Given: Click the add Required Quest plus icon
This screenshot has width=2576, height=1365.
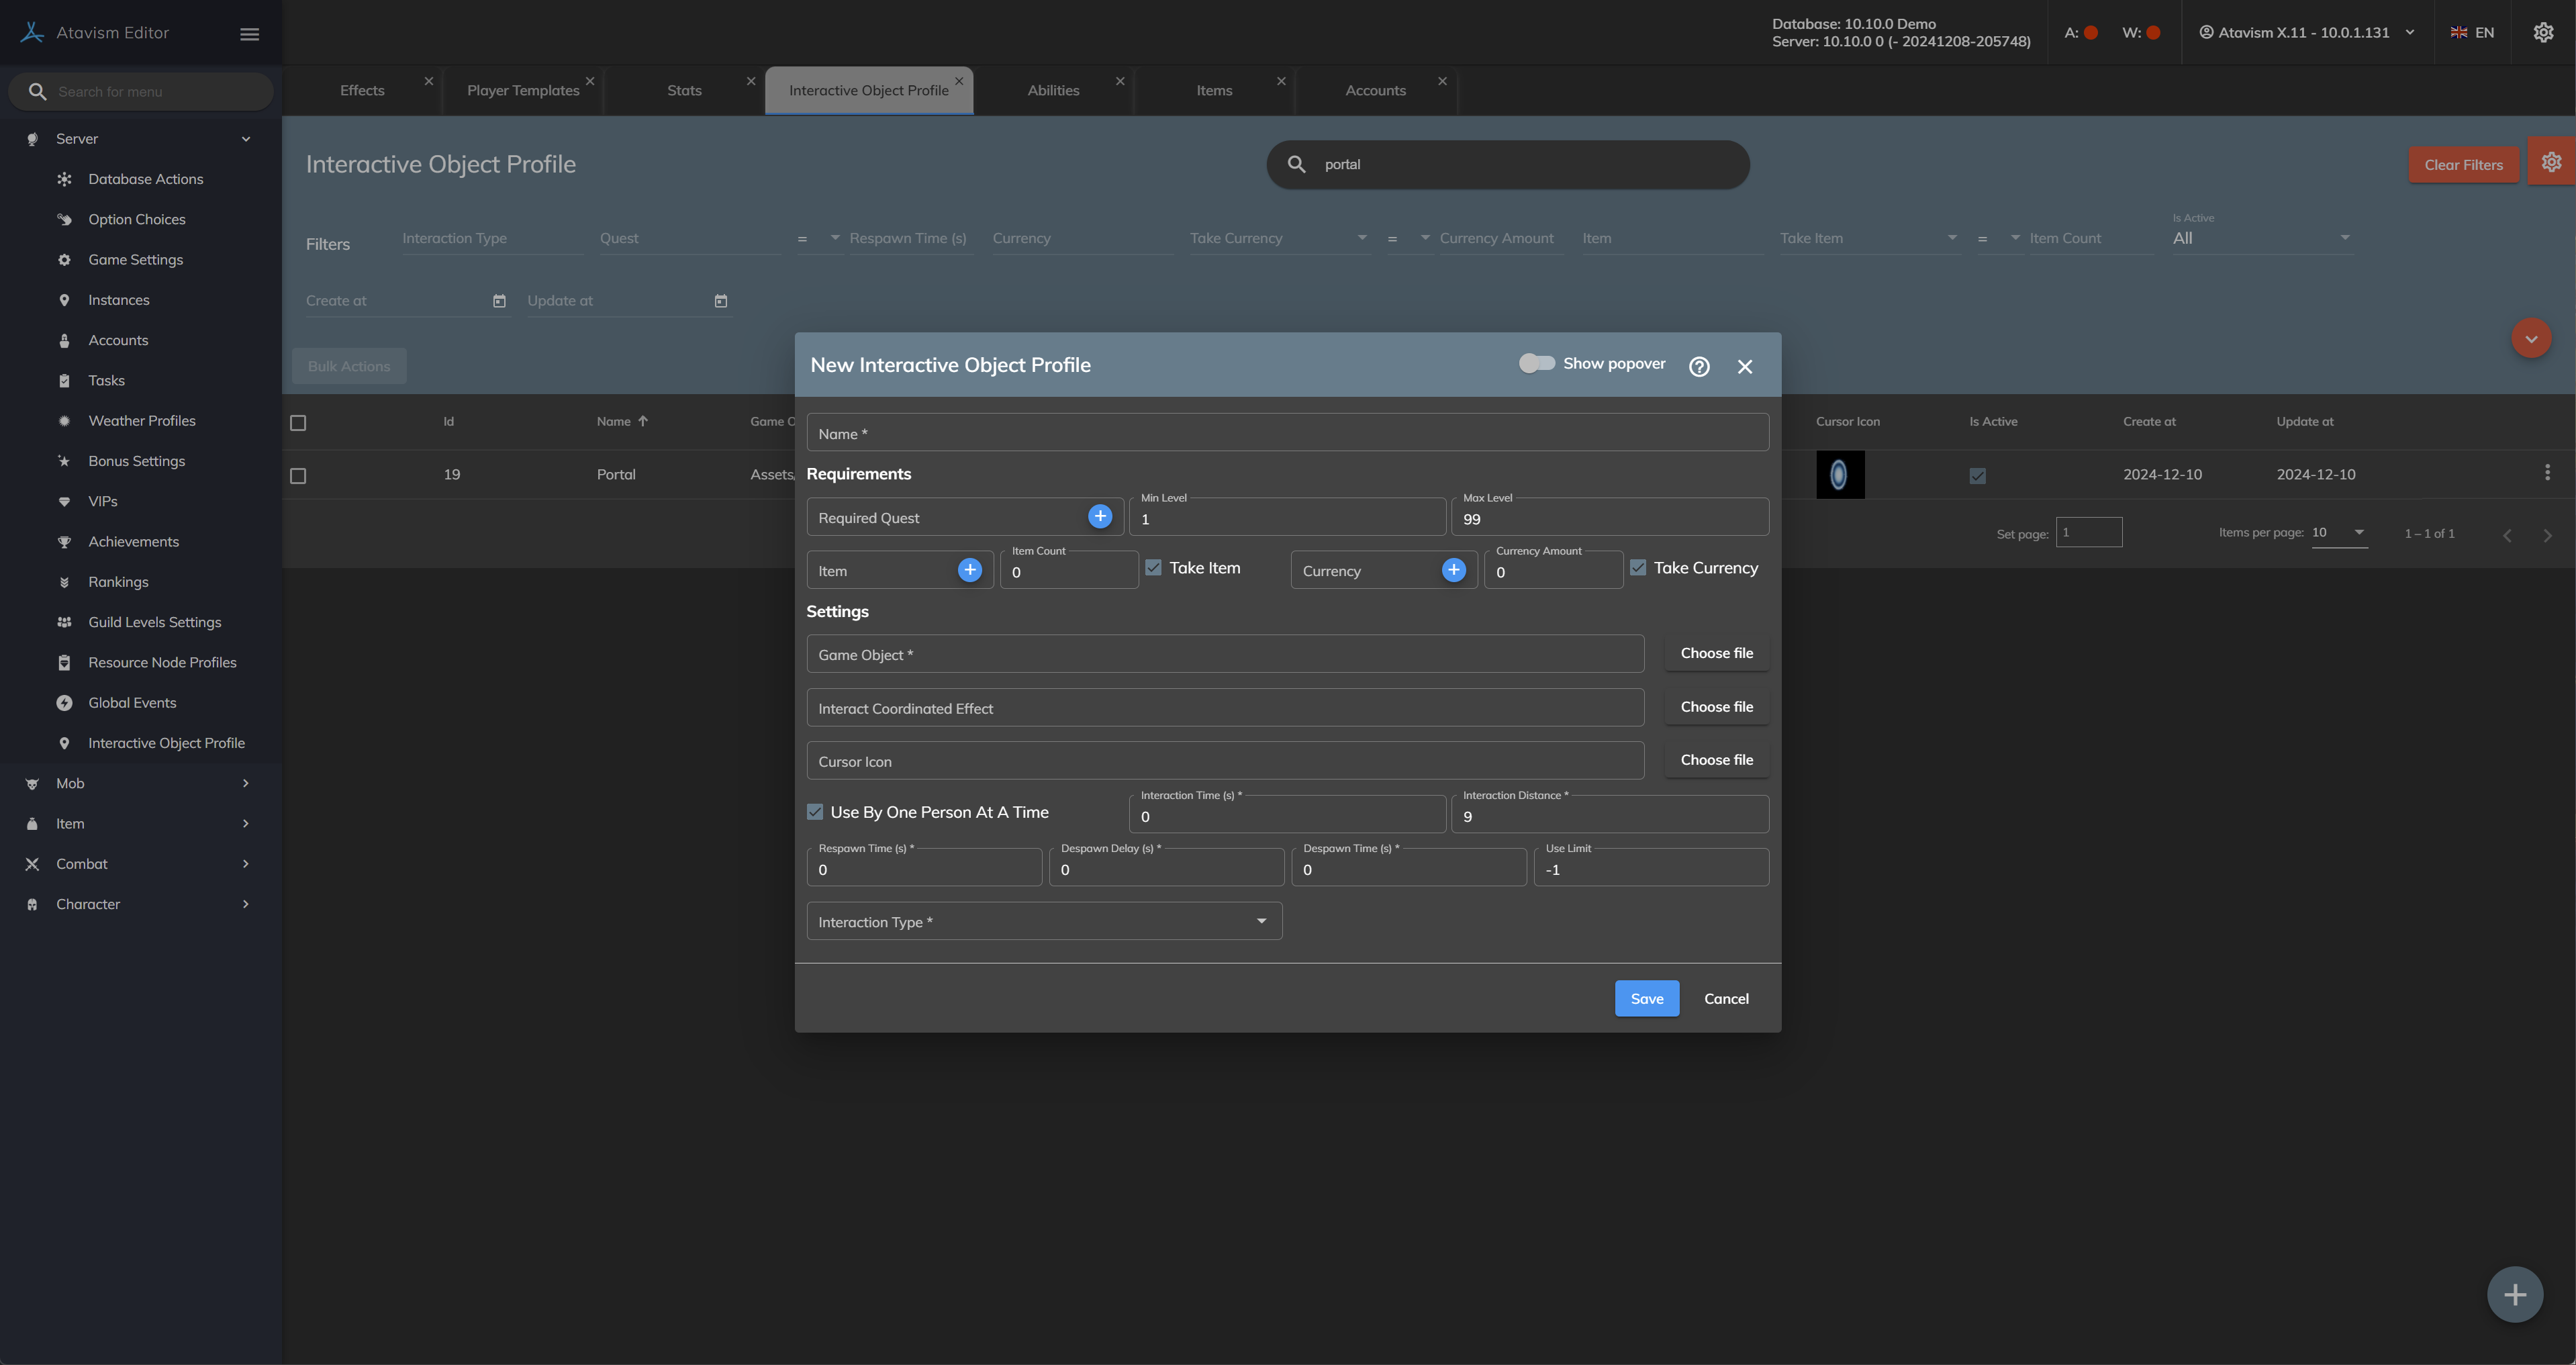Looking at the screenshot, I should point(1100,516).
